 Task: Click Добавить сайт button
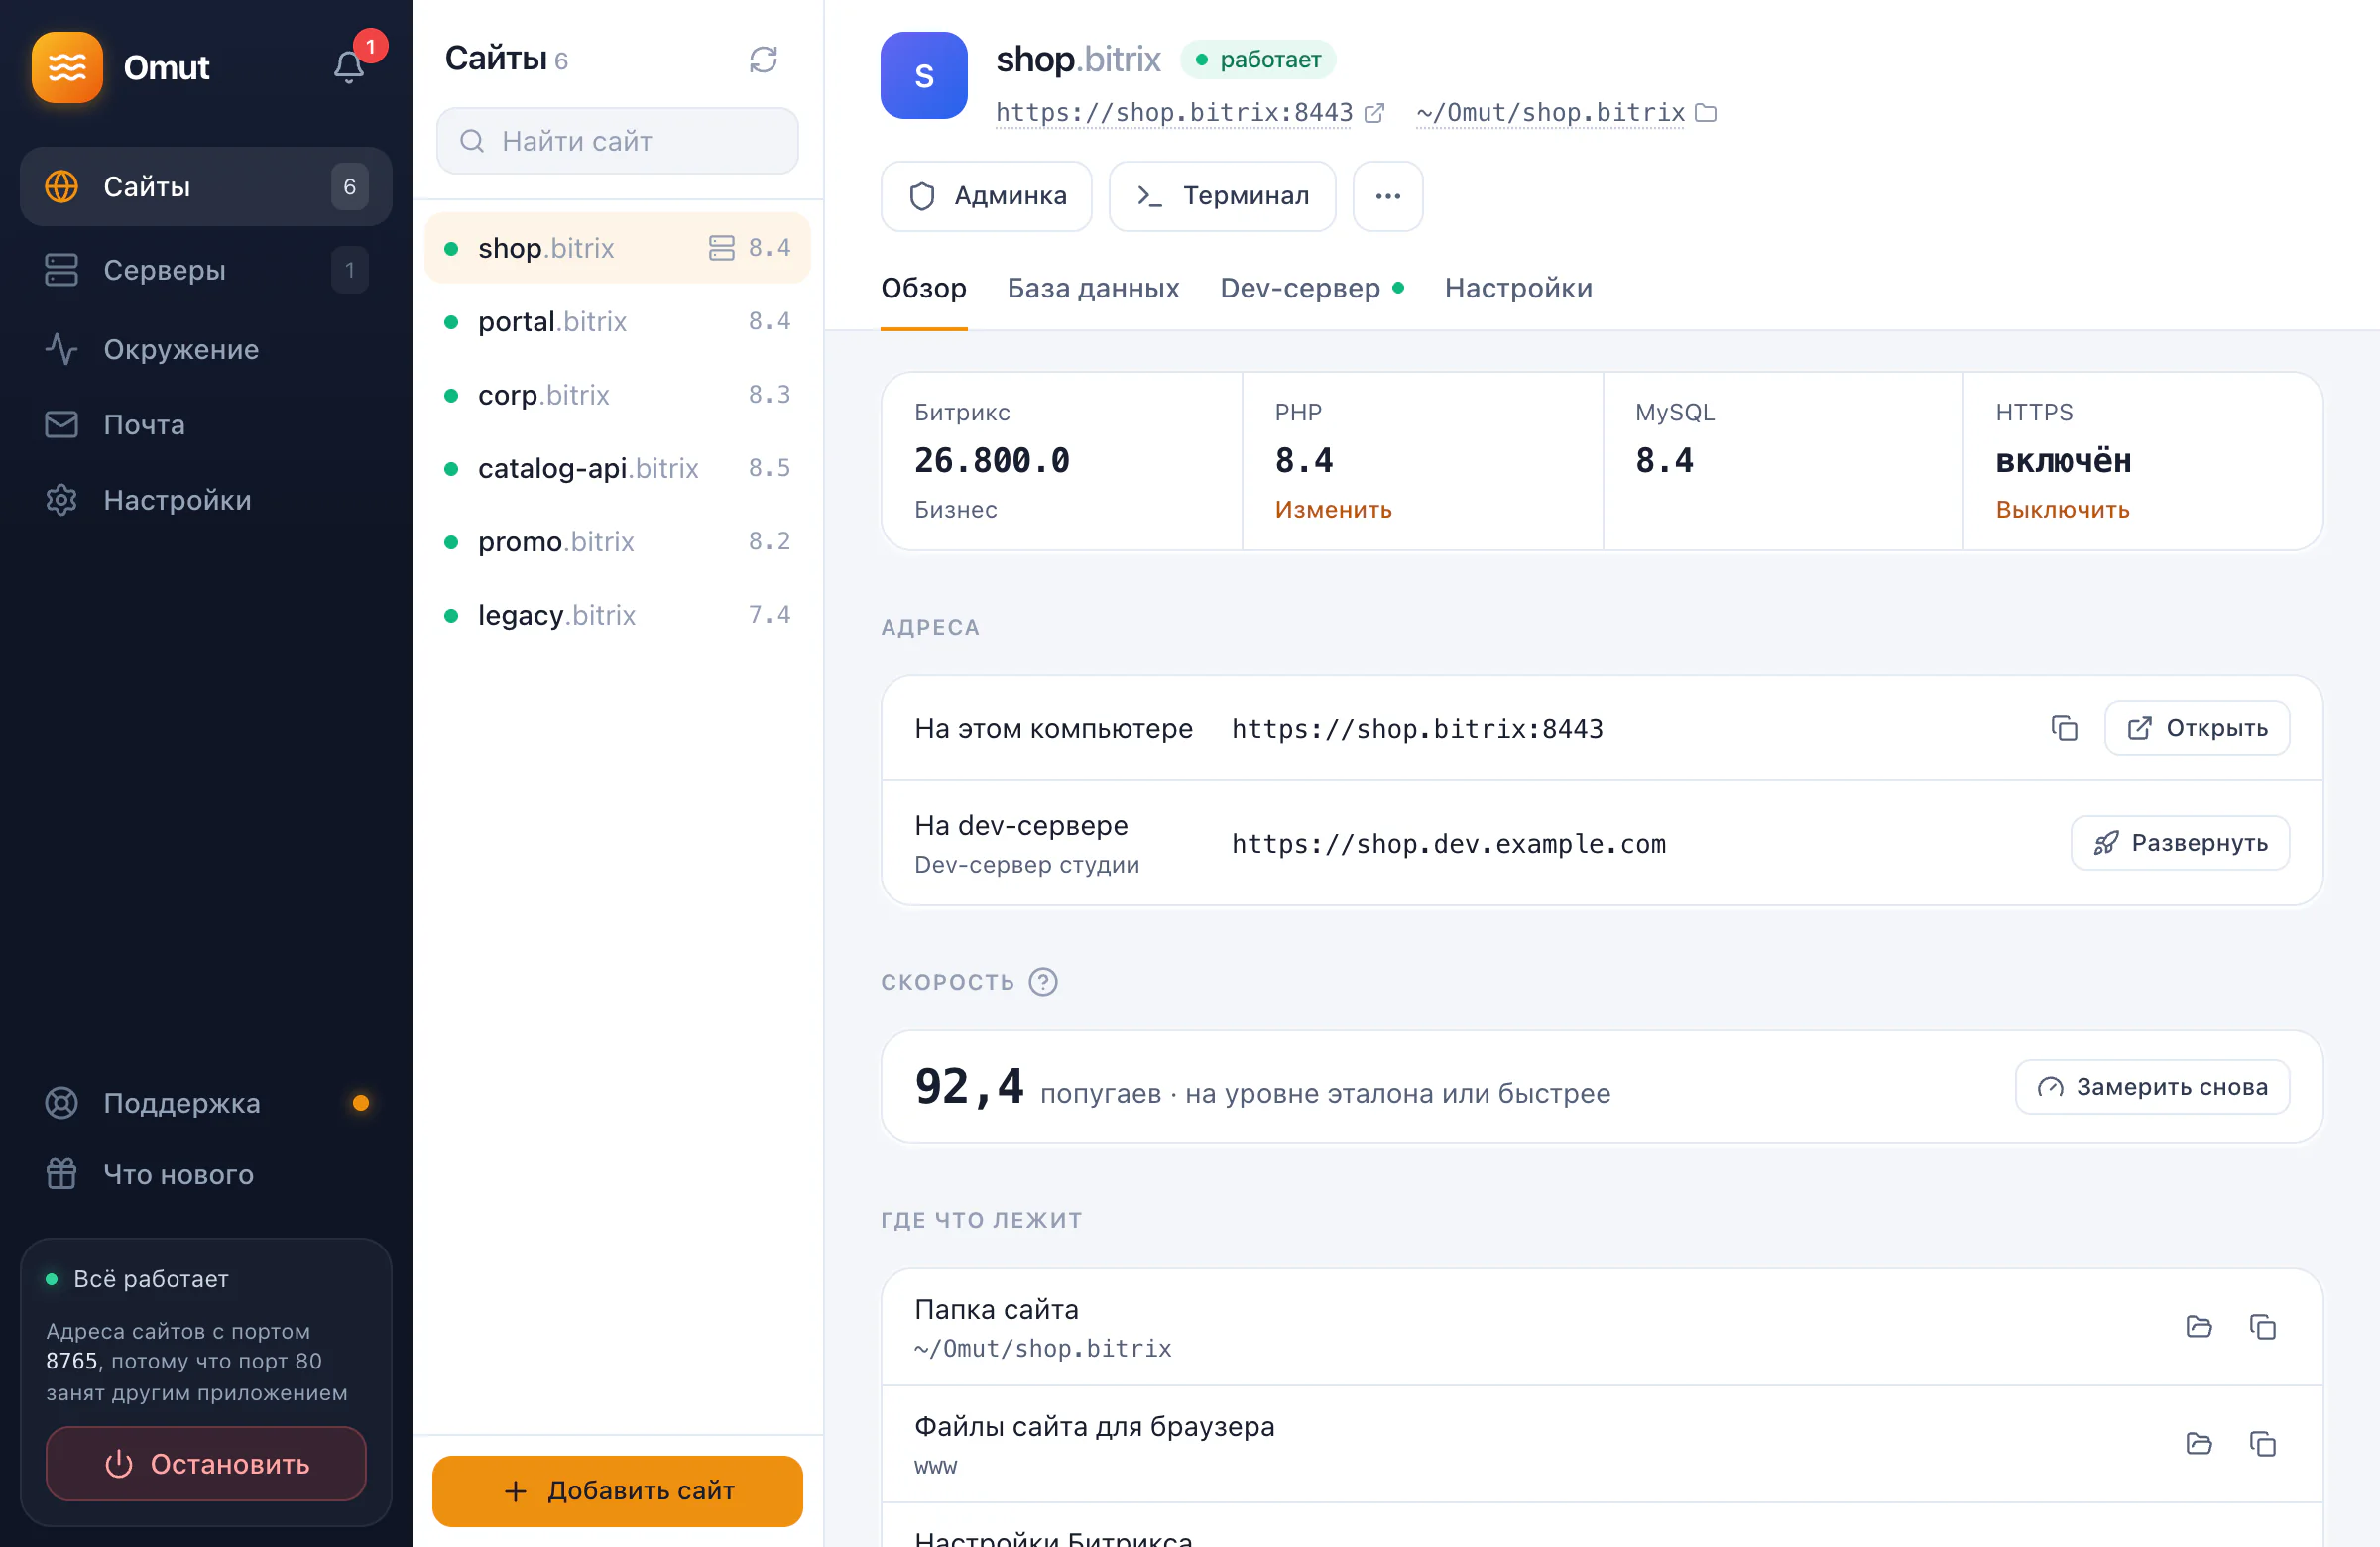pos(617,1491)
